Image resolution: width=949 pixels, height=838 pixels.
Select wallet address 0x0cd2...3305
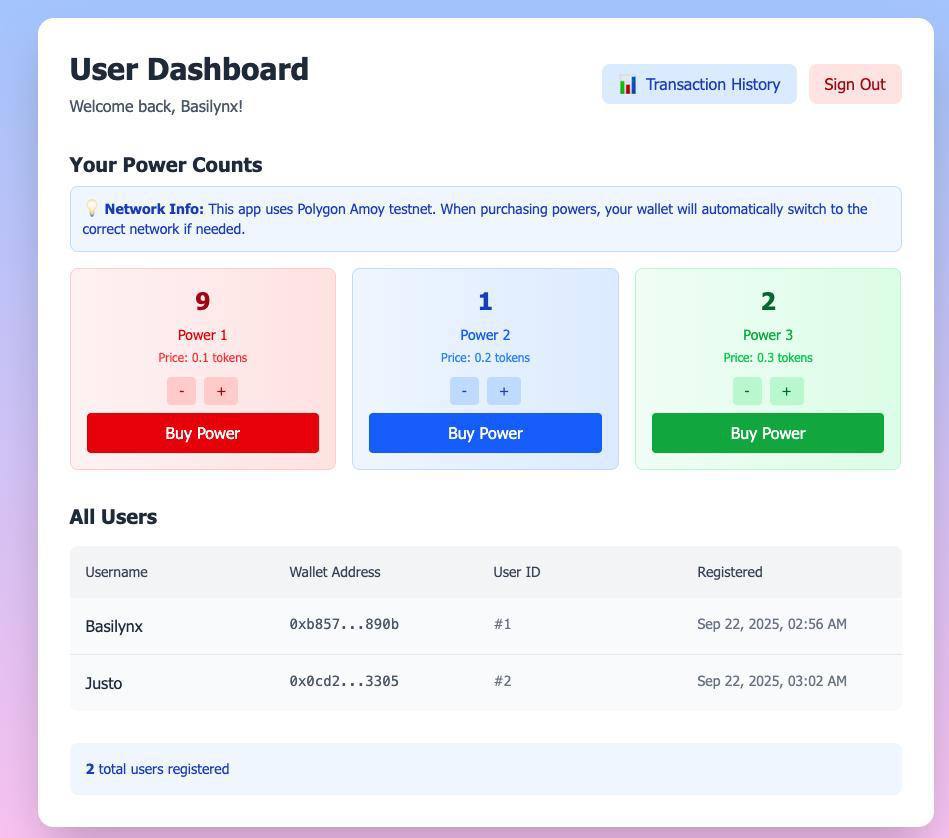(x=344, y=681)
